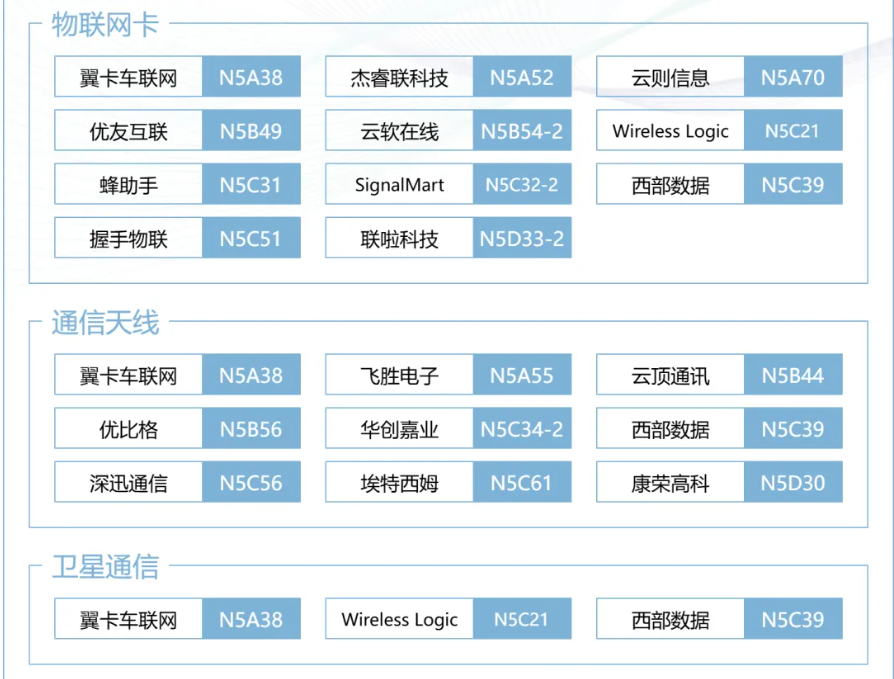894x679 pixels.
Task: Select booth number N5B54-2
Action: (x=522, y=131)
